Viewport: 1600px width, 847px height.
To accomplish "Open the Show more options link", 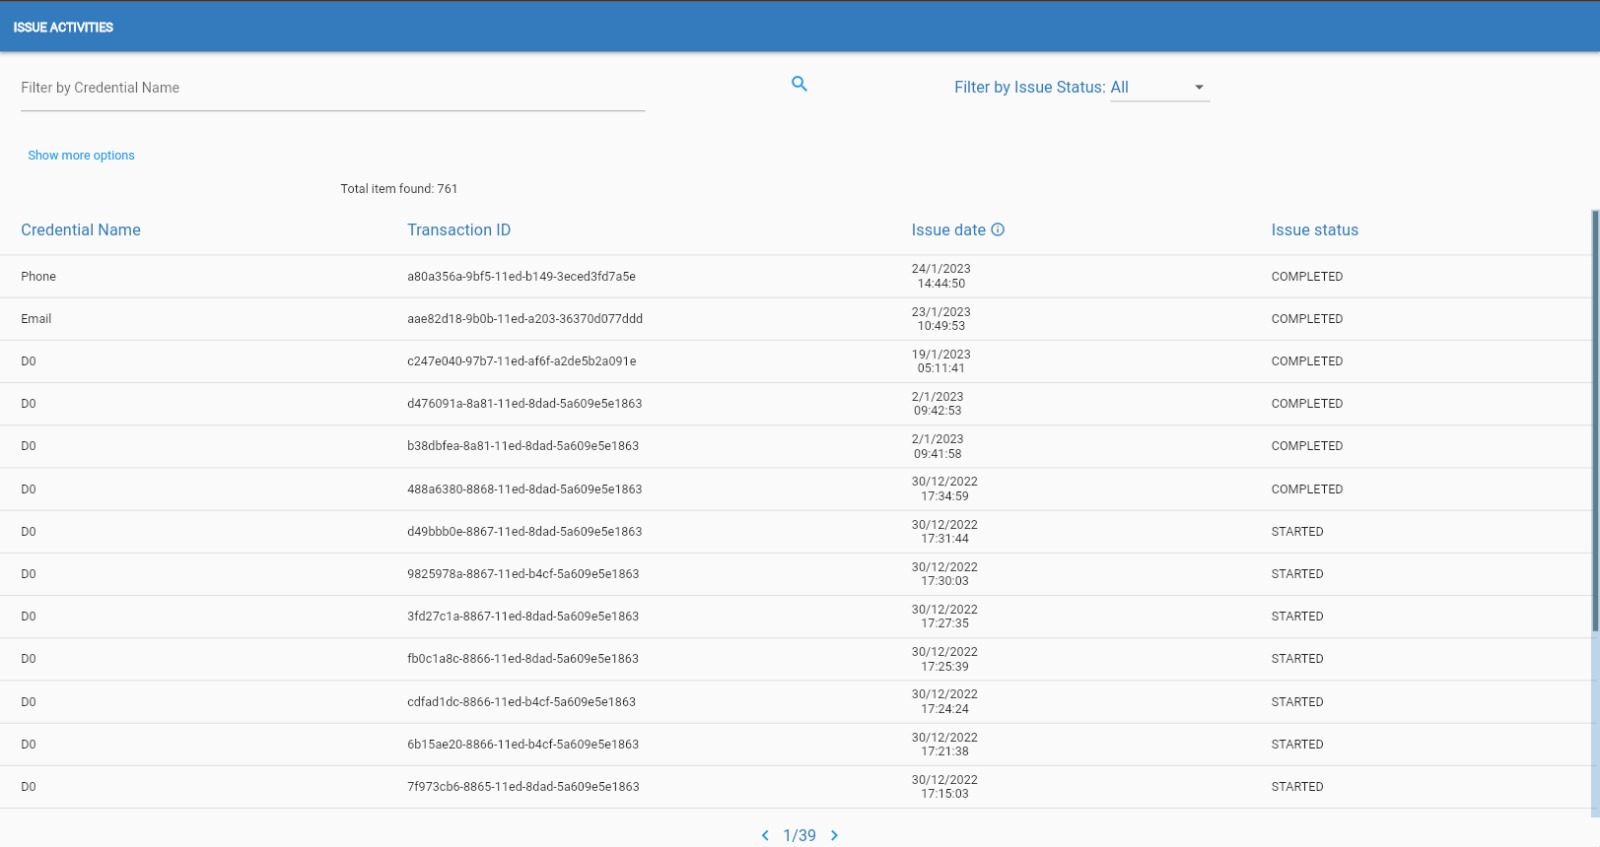I will [81, 155].
